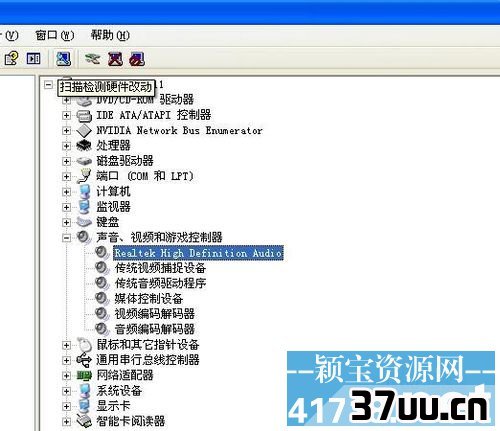
Task: Click the speaker icon beside 媒体控制设备
Action: pyautogui.click(x=102, y=298)
